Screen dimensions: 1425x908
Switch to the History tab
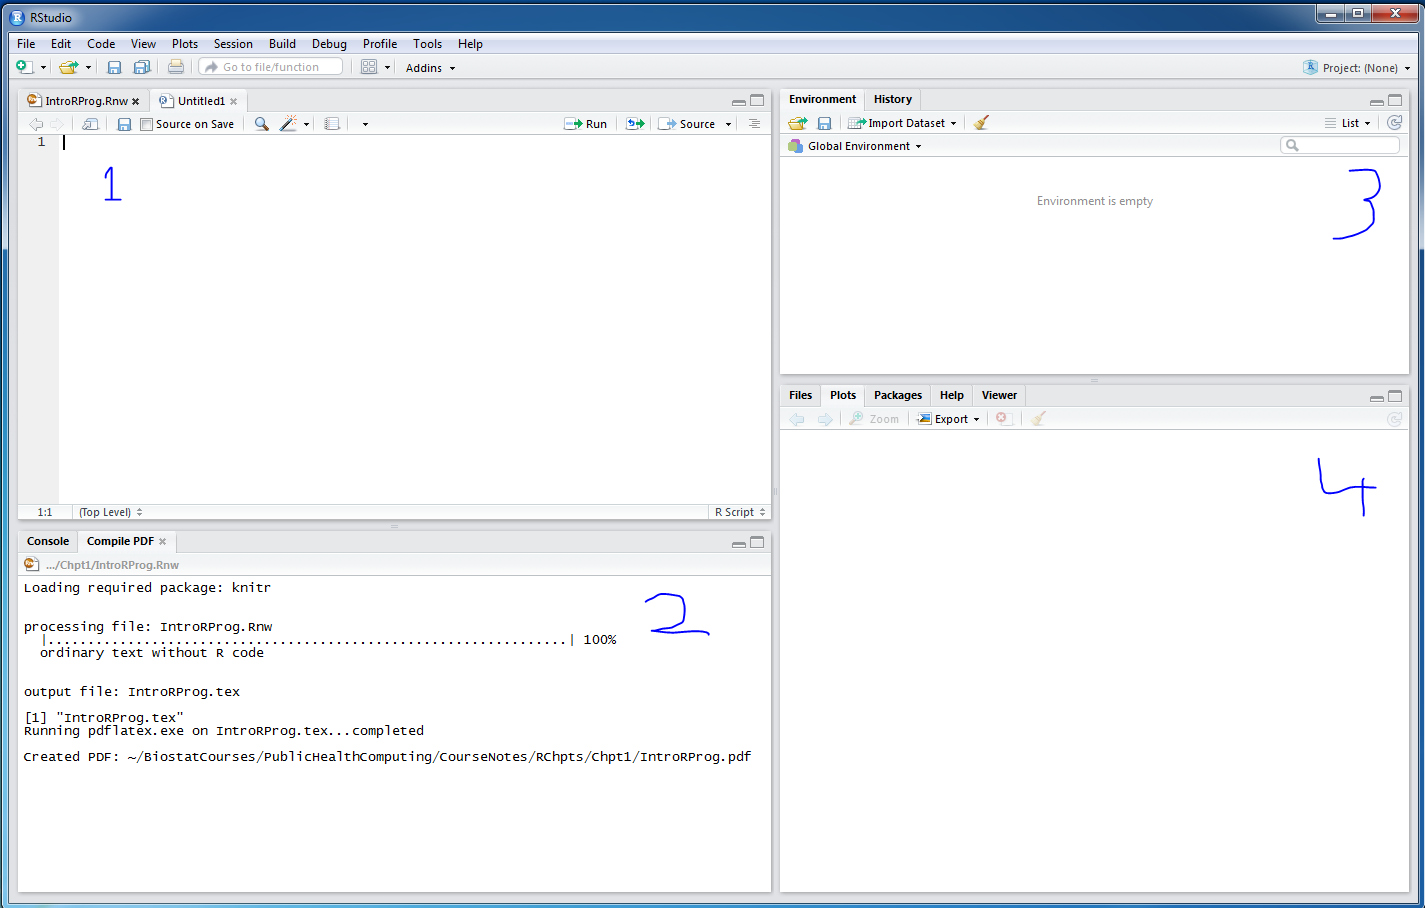click(892, 99)
